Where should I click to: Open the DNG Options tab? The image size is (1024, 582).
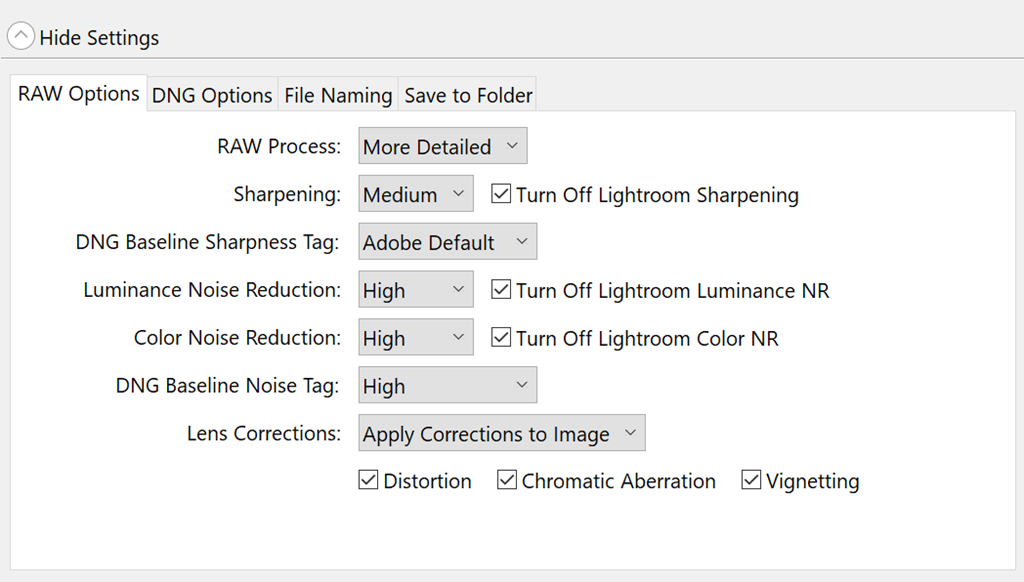(212, 95)
